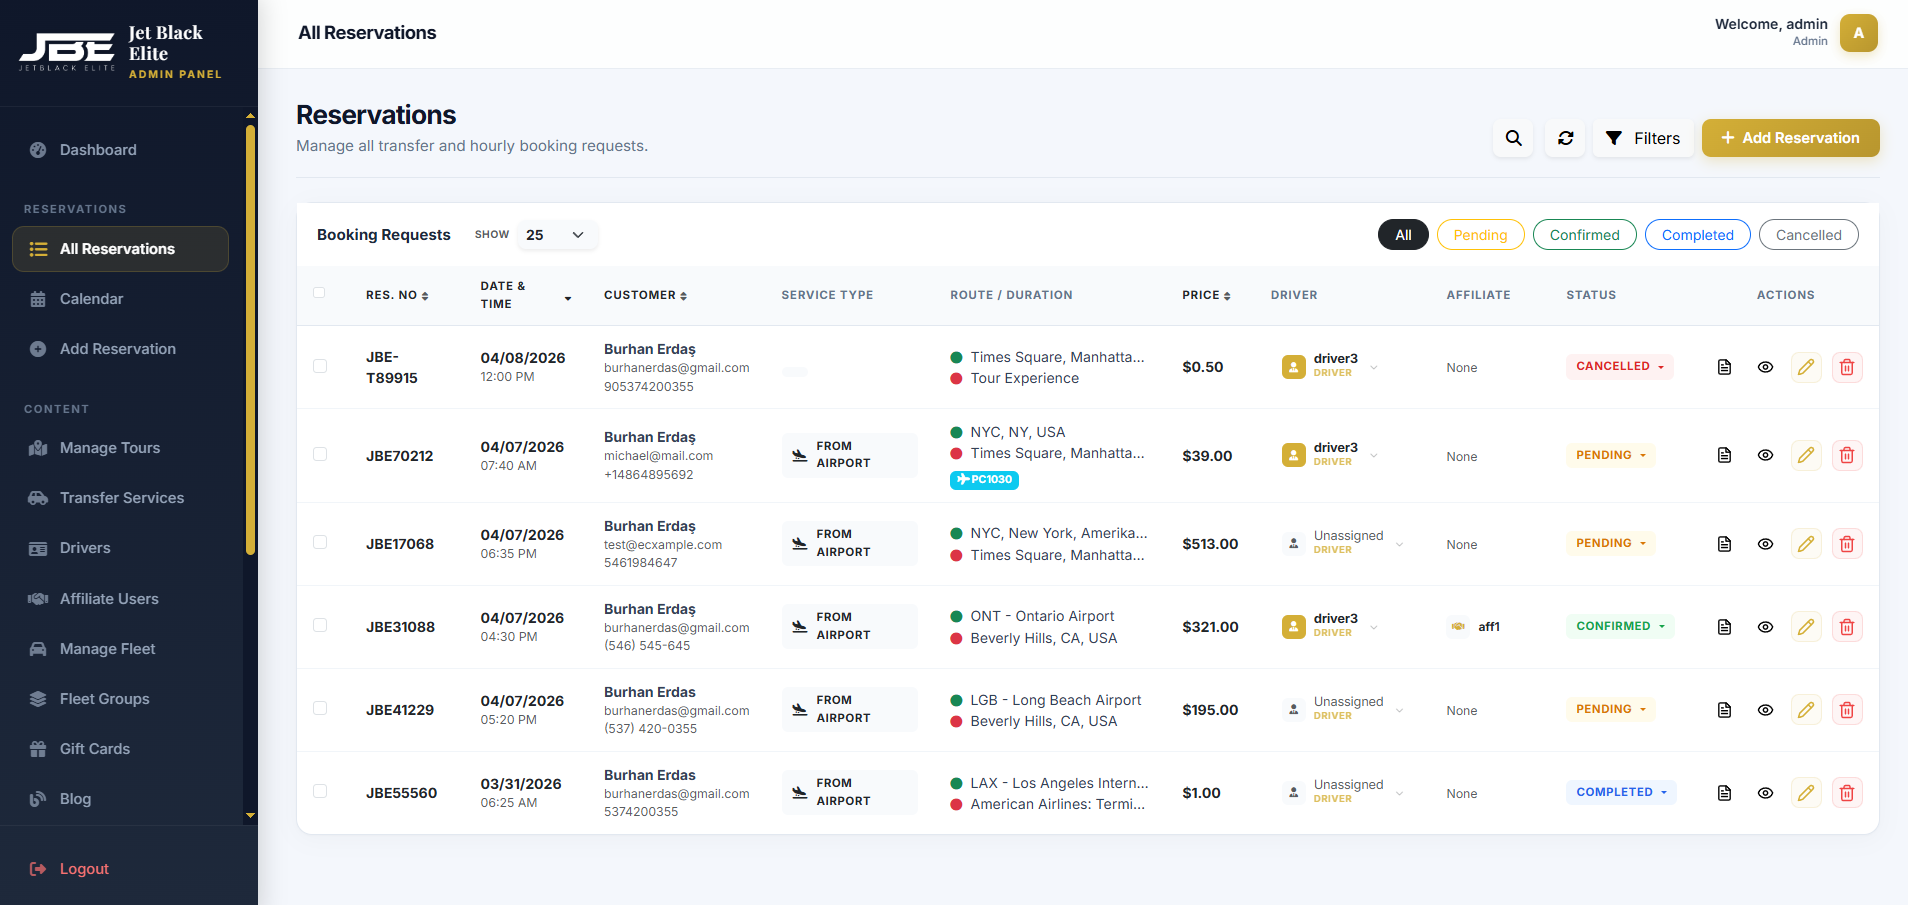Click the sidebar vertical scrollbar

pyautogui.click(x=250, y=340)
